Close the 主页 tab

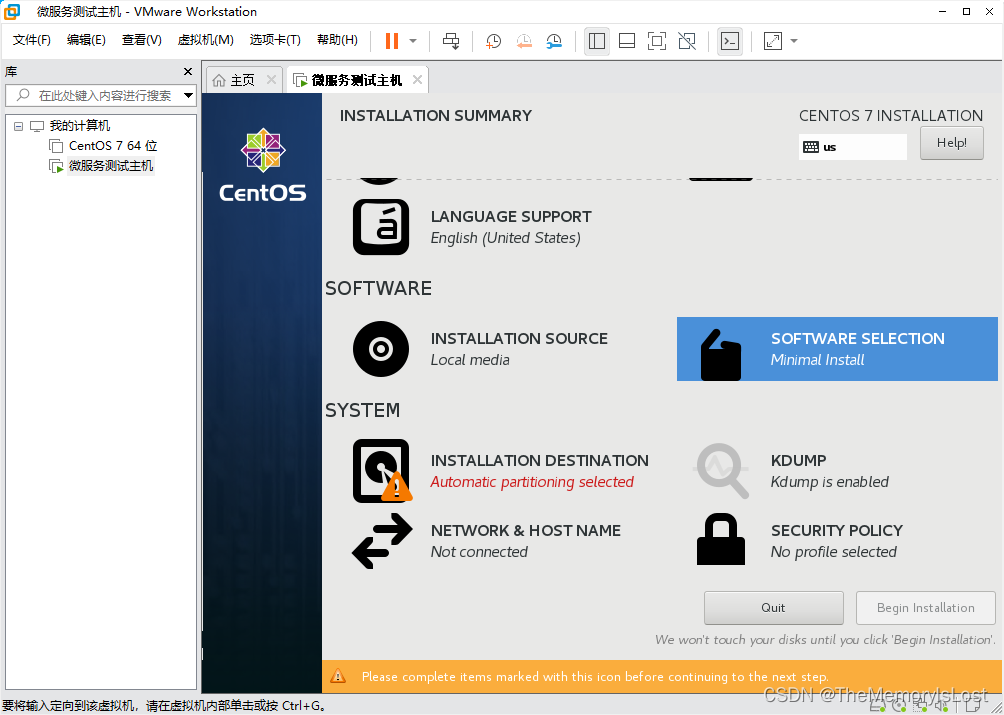click(271, 80)
